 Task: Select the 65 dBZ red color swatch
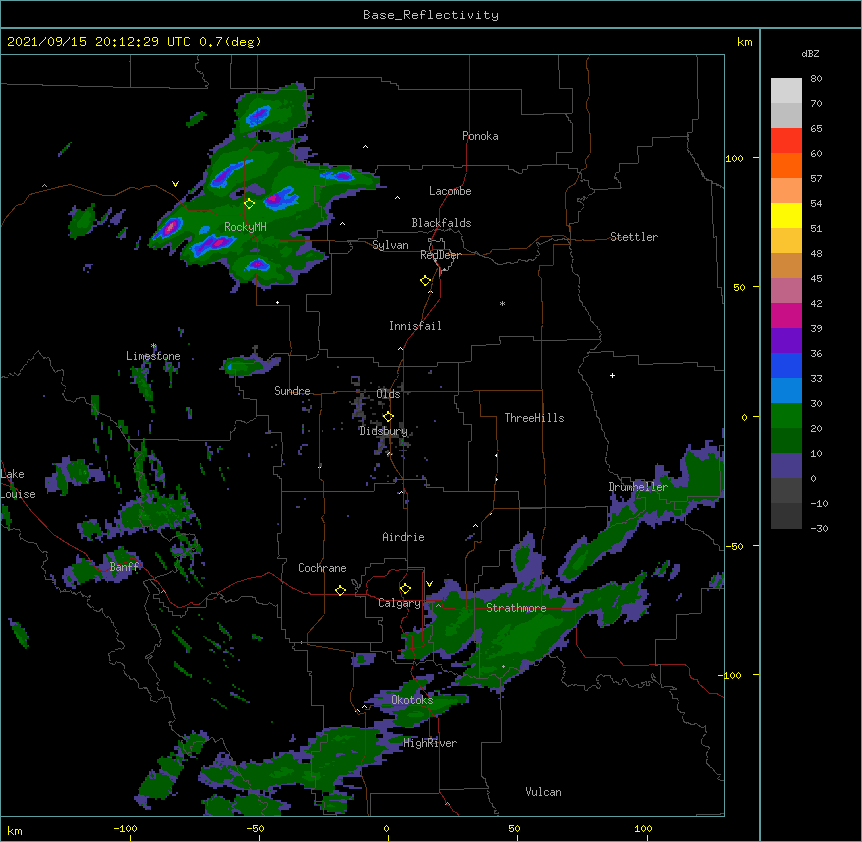click(x=786, y=141)
